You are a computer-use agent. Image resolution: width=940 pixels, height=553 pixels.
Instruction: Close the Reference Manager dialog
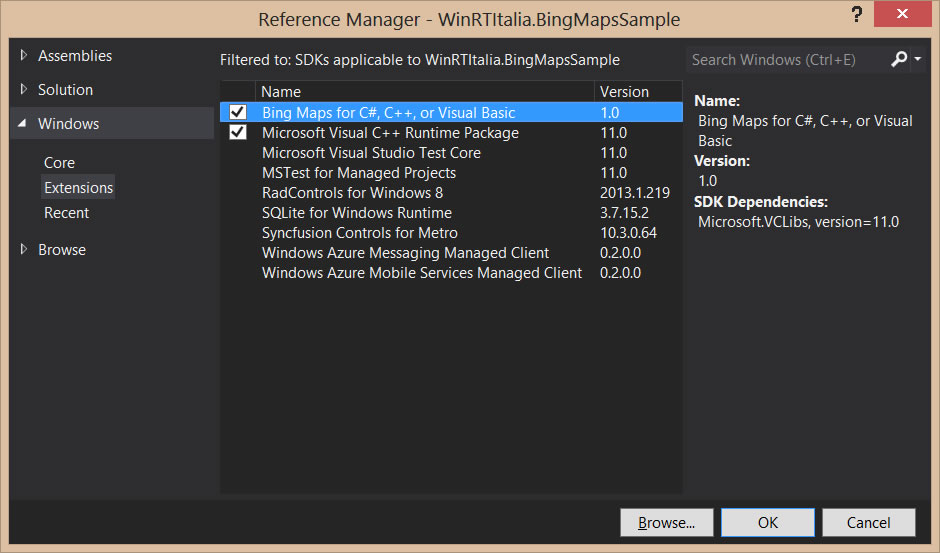point(902,14)
